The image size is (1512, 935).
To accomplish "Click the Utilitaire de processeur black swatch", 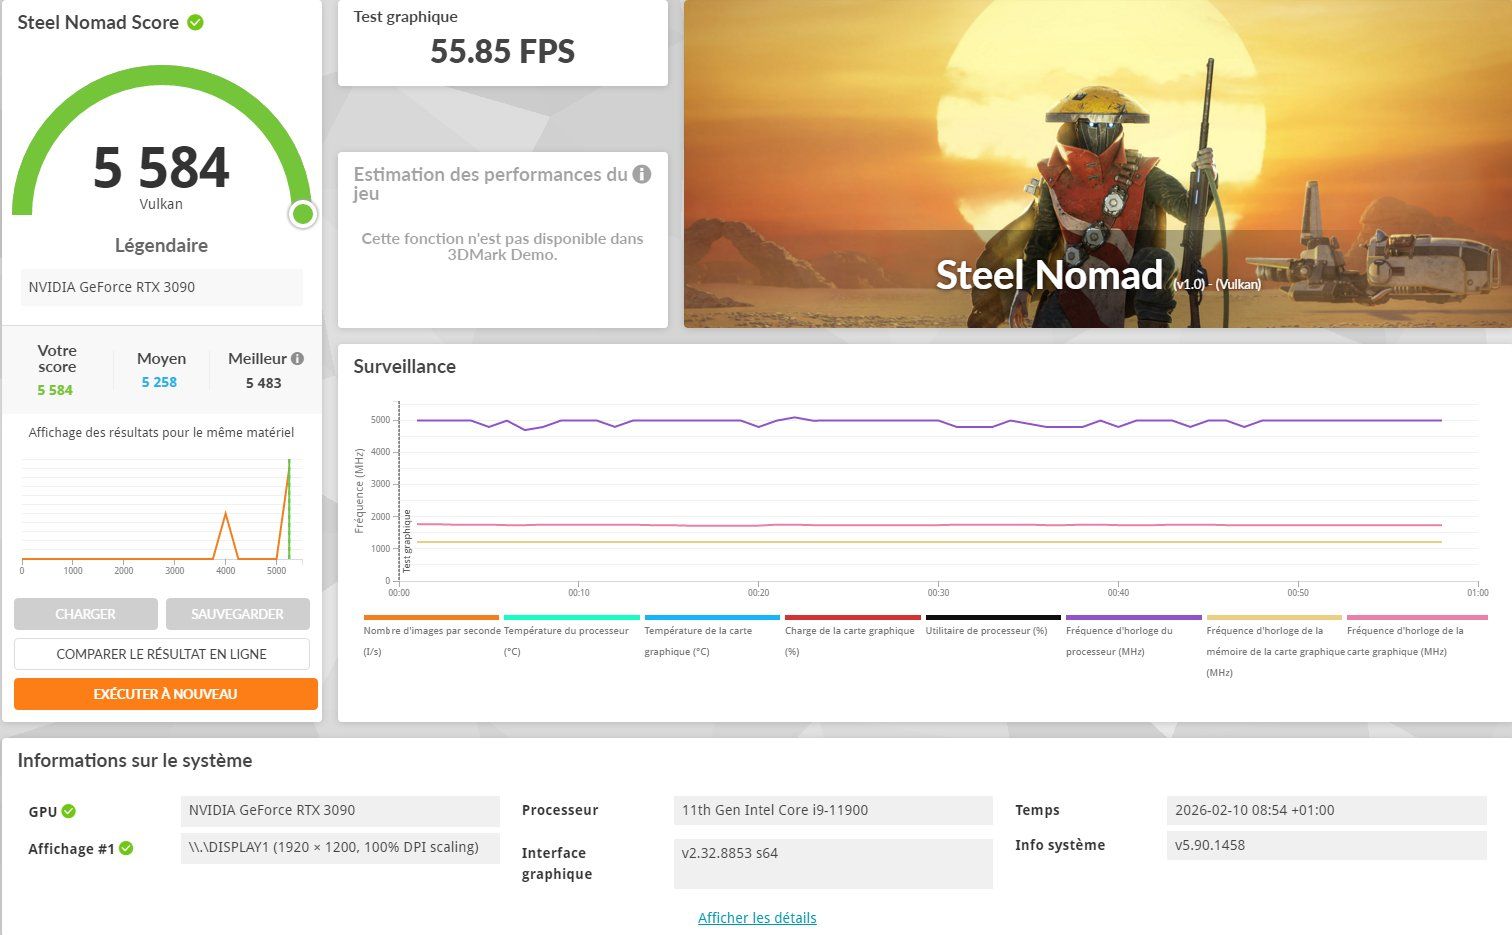I will click(x=993, y=618).
